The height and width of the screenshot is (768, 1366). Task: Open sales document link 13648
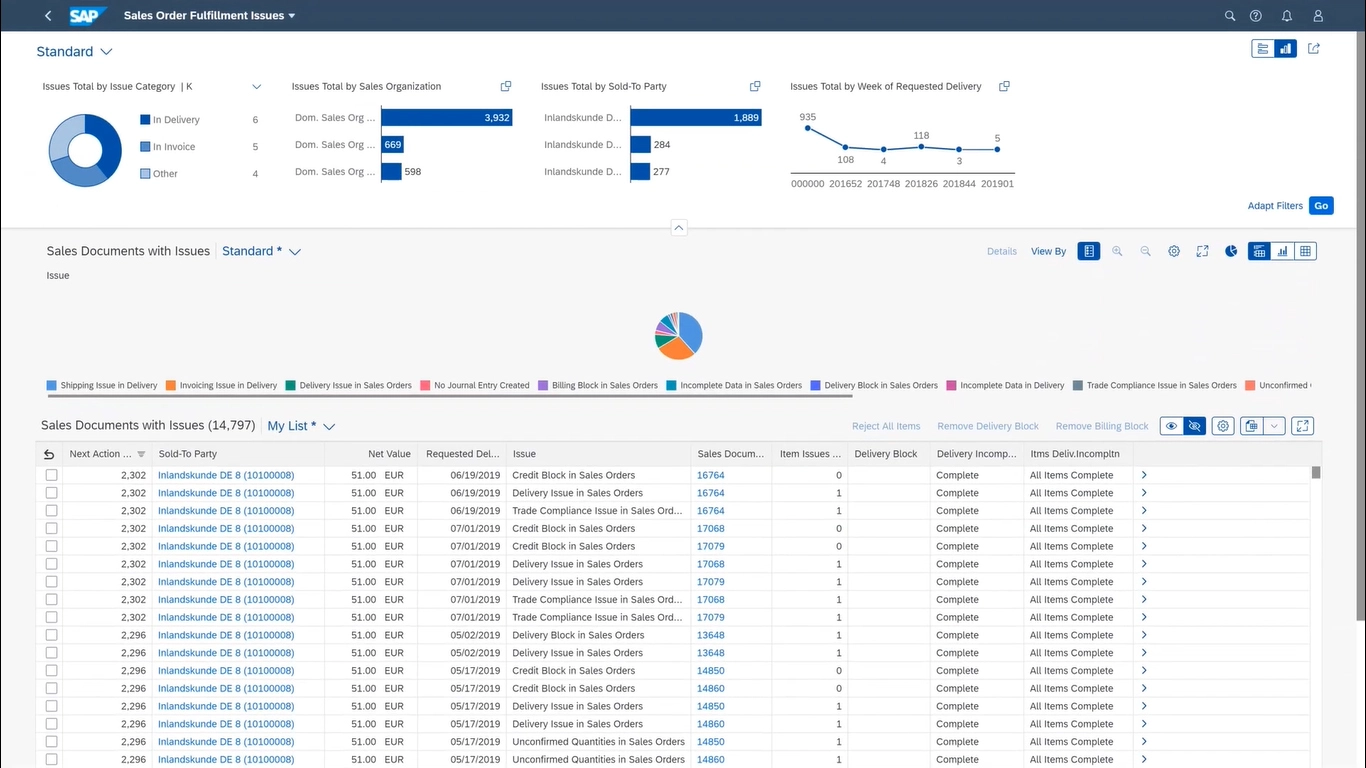pyautogui.click(x=710, y=635)
